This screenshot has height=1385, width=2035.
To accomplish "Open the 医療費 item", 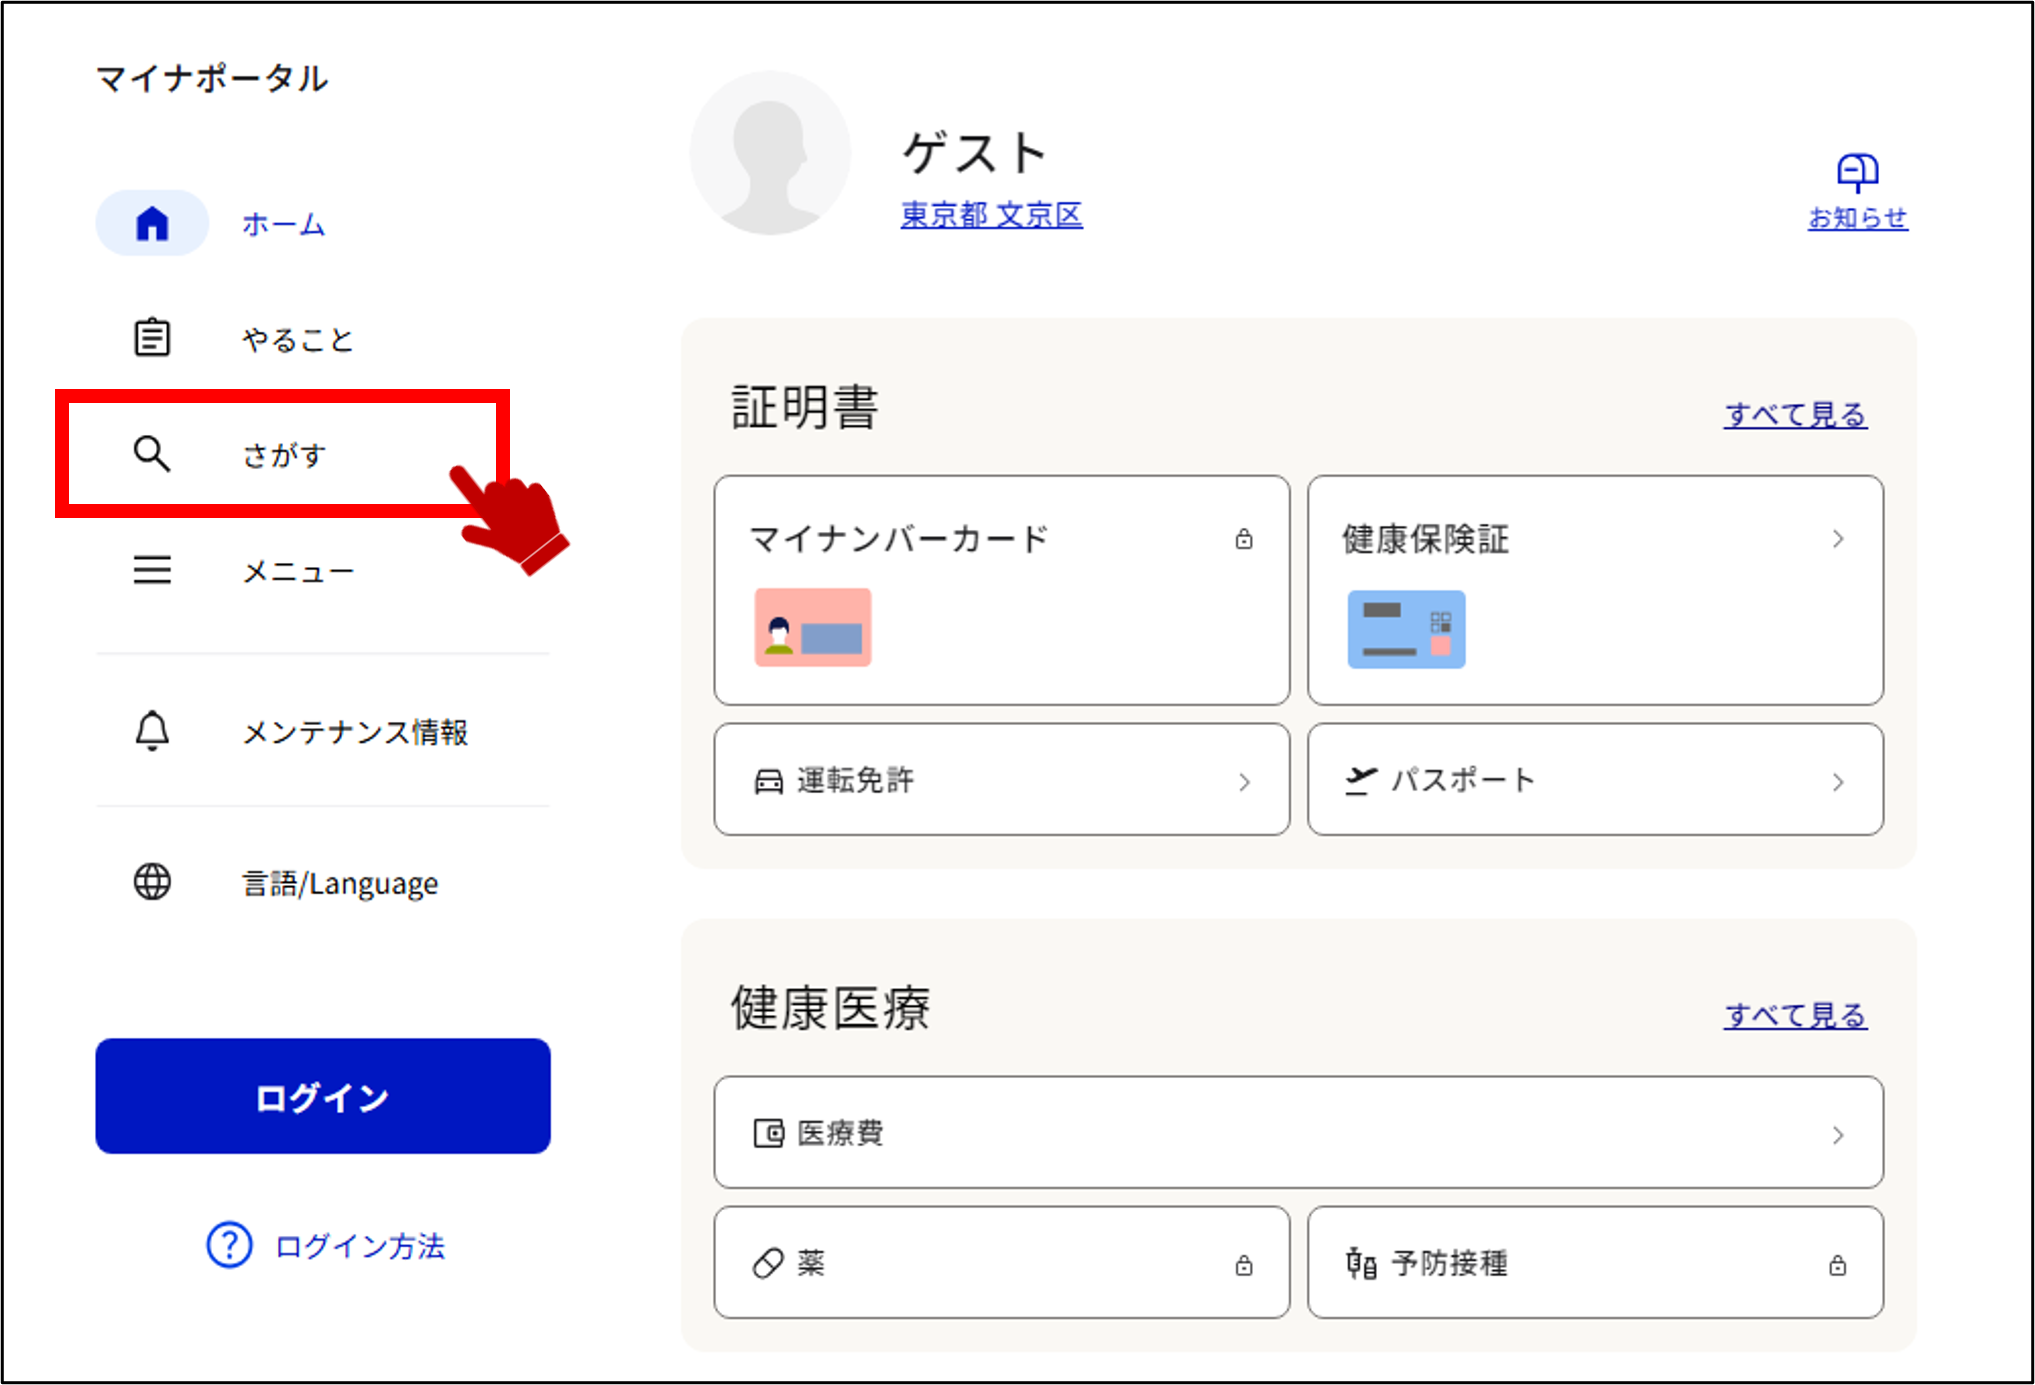I will [1299, 1132].
